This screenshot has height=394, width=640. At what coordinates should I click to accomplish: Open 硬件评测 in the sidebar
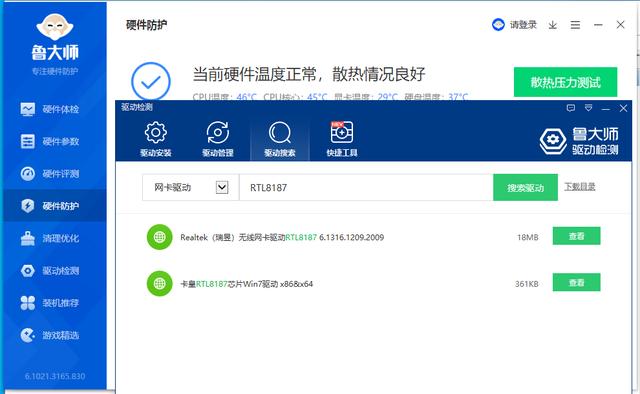click(54, 174)
